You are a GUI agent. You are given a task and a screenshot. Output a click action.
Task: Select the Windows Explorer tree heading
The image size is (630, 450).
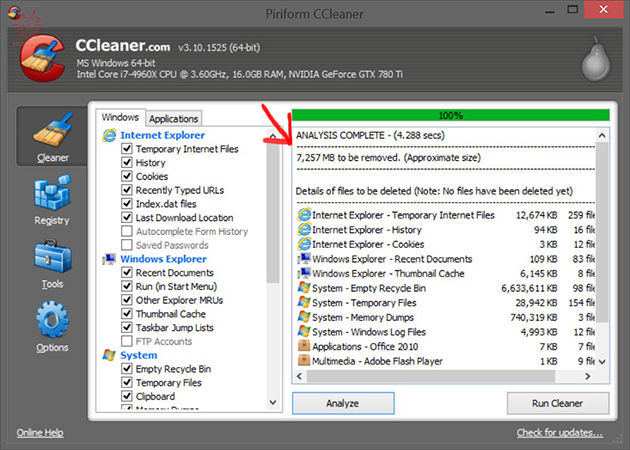164,259
